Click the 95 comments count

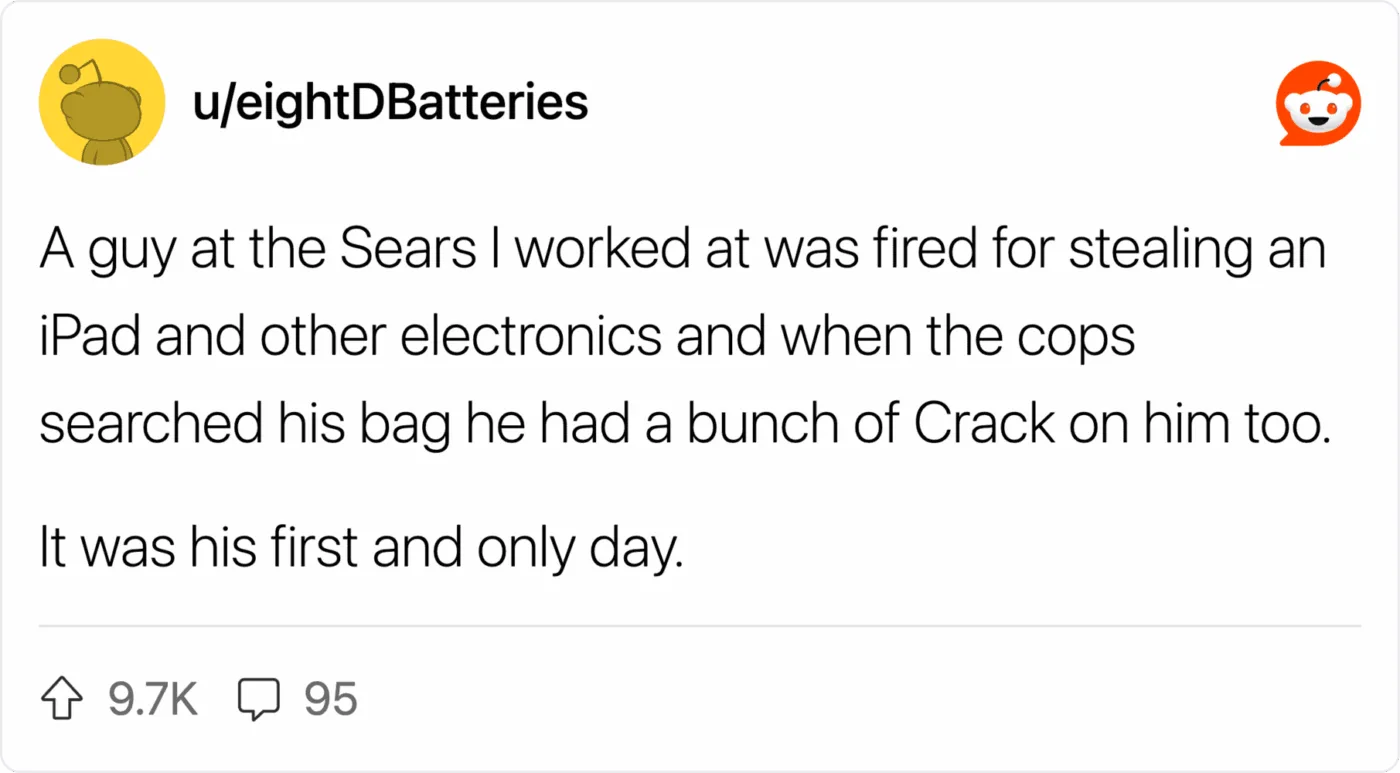pos(331,700)
